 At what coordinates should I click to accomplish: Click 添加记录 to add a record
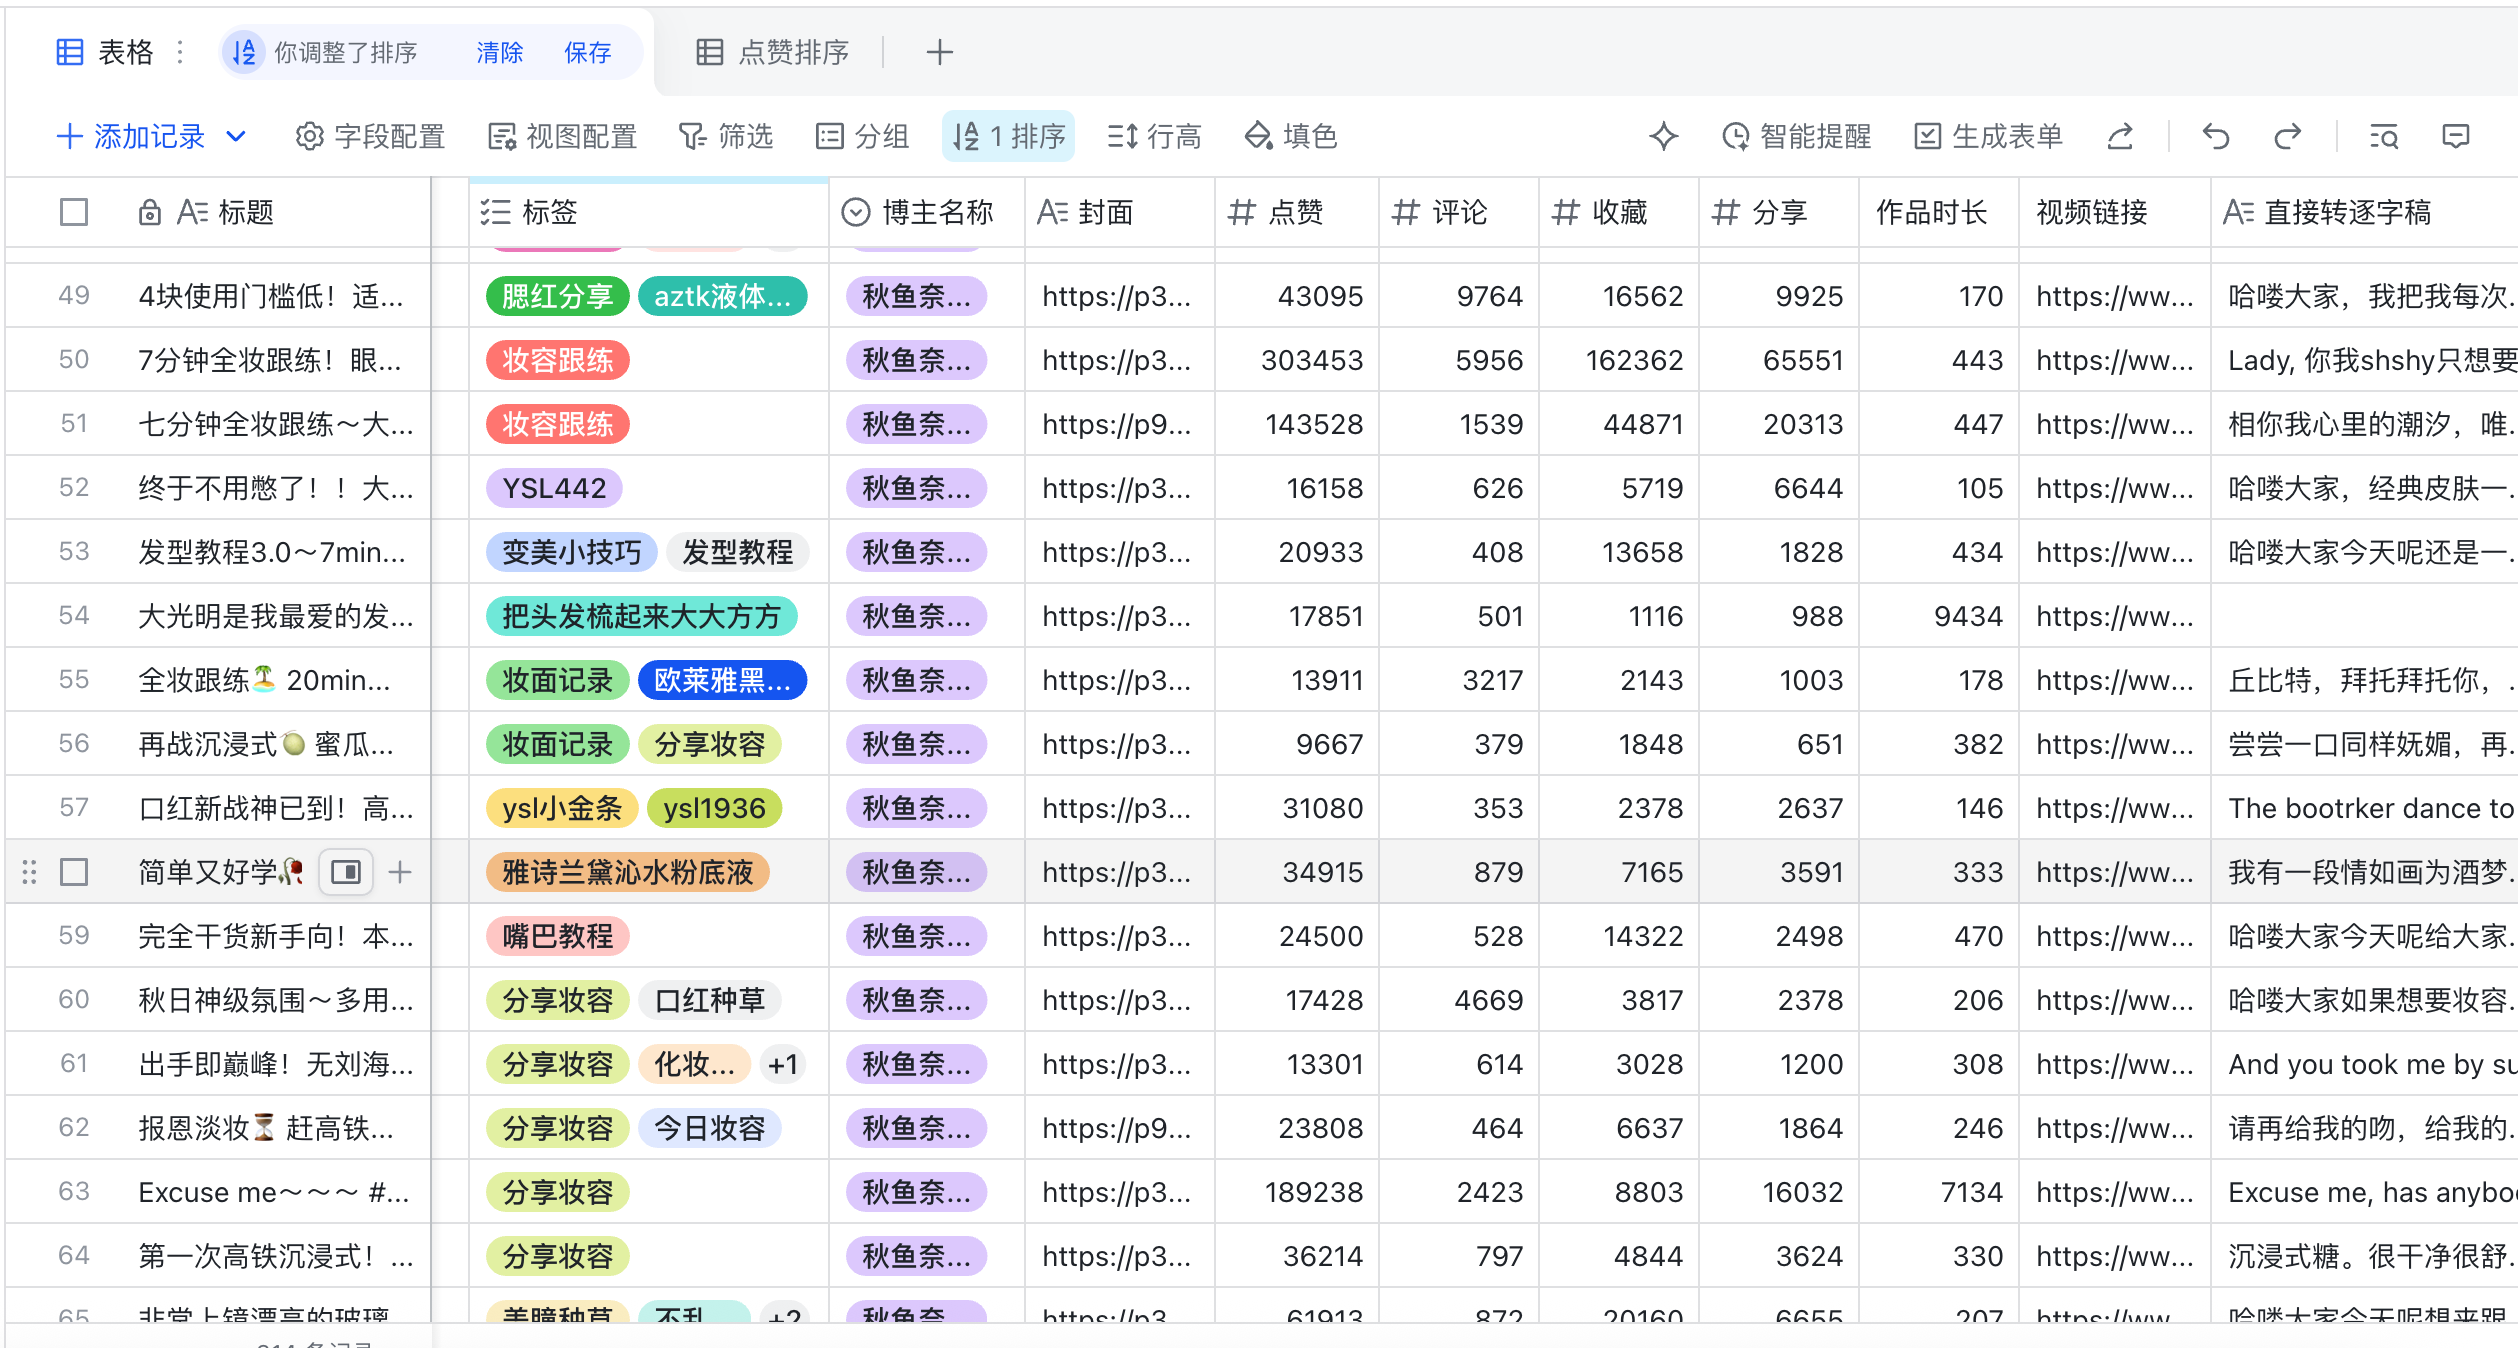coord(131,136)
